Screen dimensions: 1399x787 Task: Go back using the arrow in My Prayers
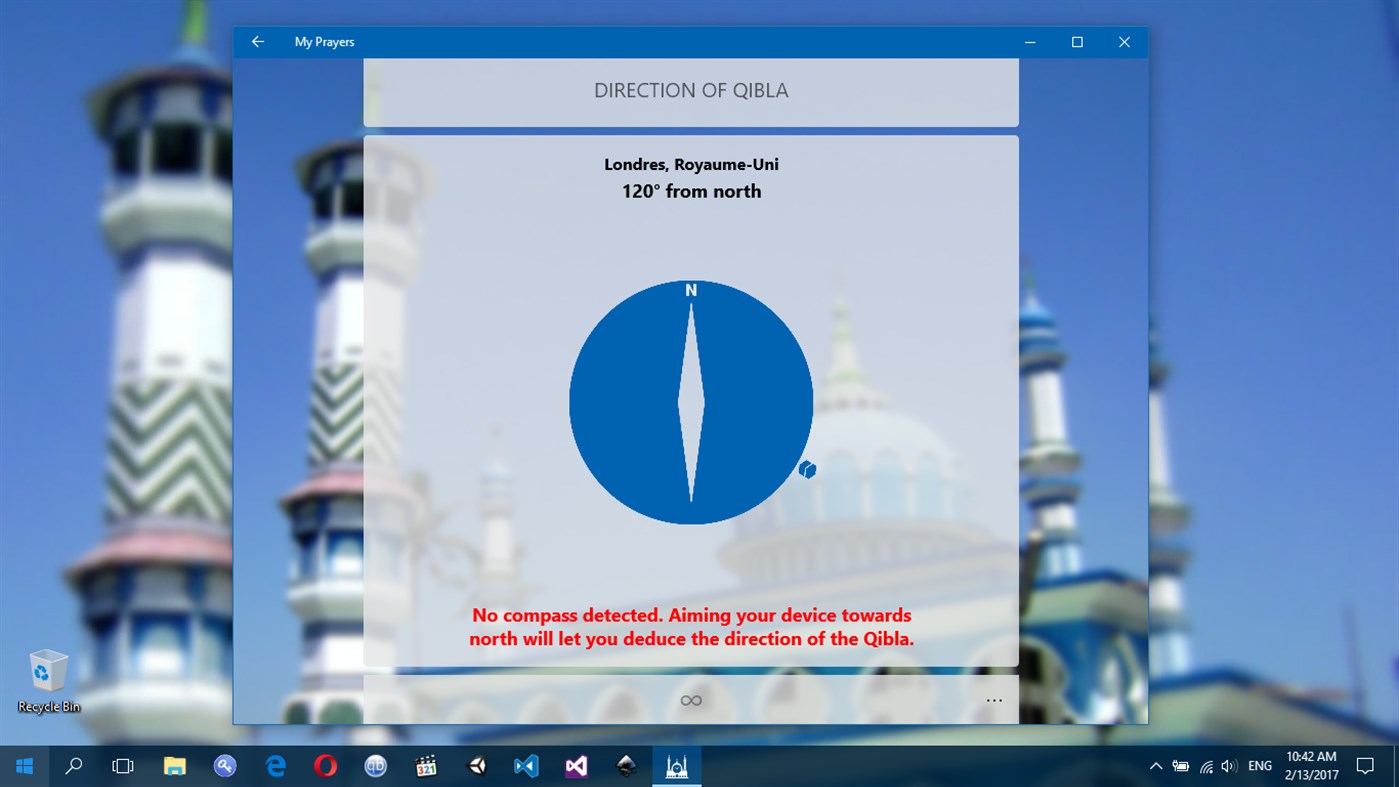pyautogui.click(x=258, y=41)
